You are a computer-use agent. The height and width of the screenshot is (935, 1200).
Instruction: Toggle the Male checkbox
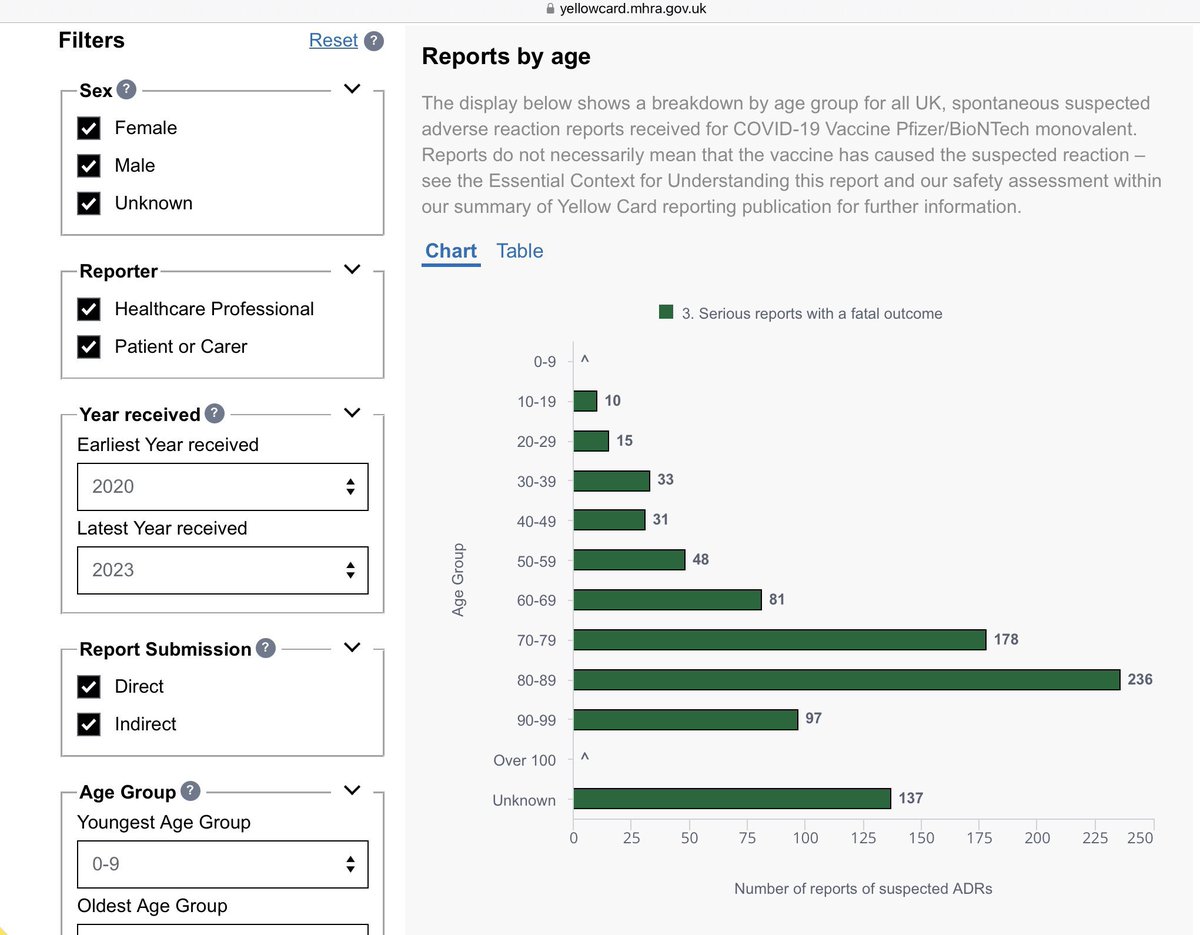tap(89, 166)
